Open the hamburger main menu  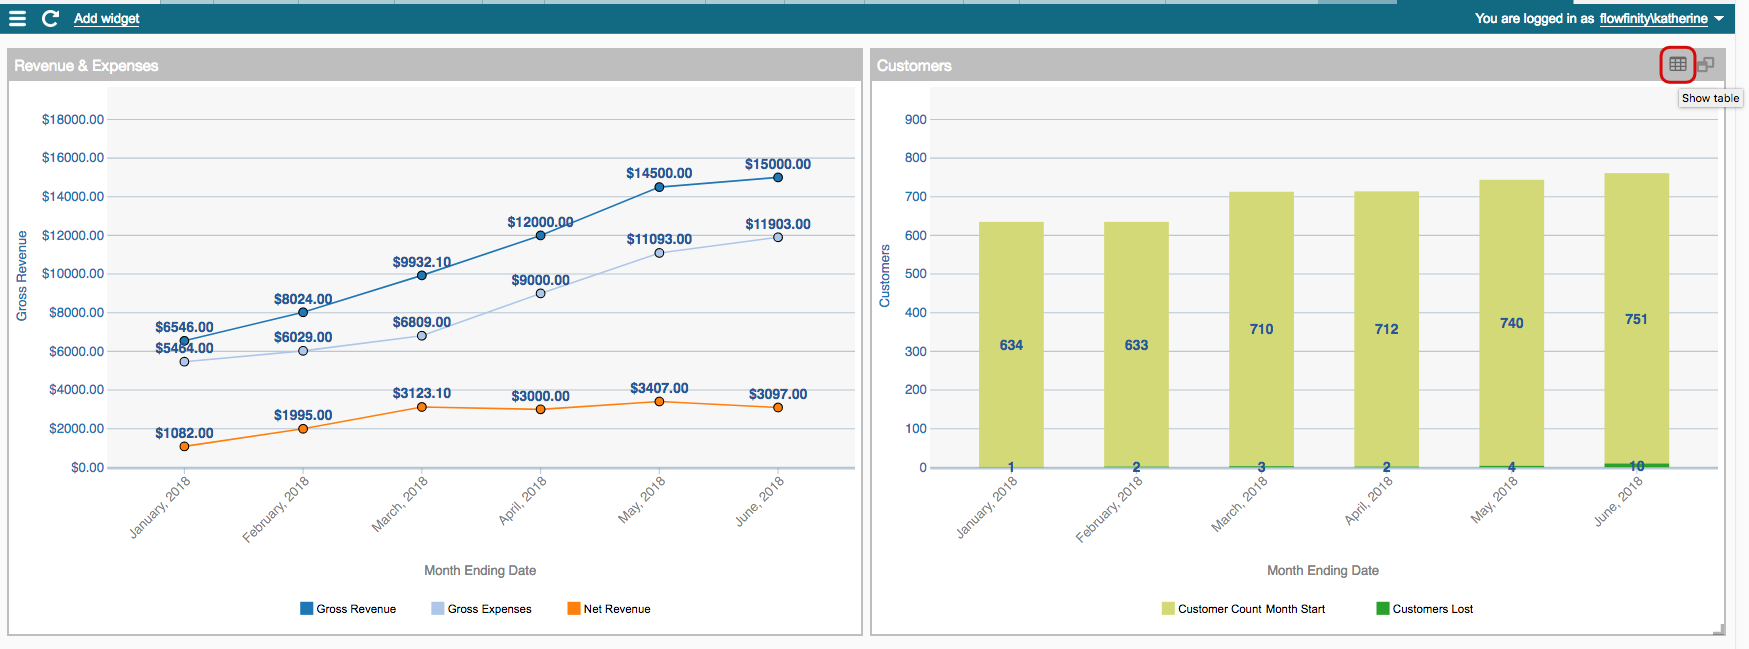17,18
